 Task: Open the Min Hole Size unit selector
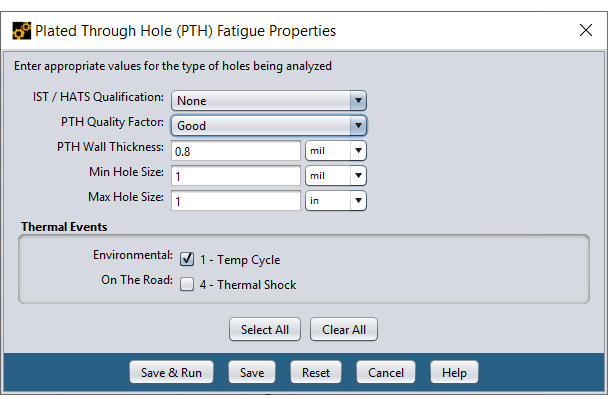coord(336,176)
